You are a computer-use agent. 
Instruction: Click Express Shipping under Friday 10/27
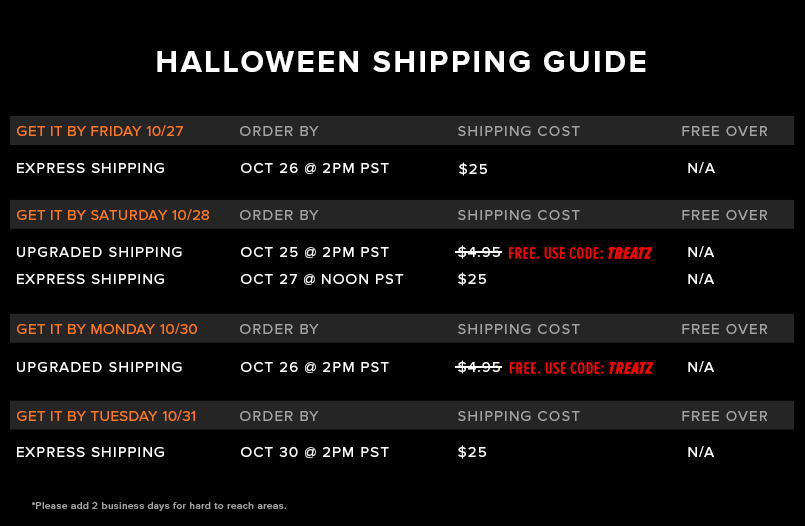click(90, 168)
